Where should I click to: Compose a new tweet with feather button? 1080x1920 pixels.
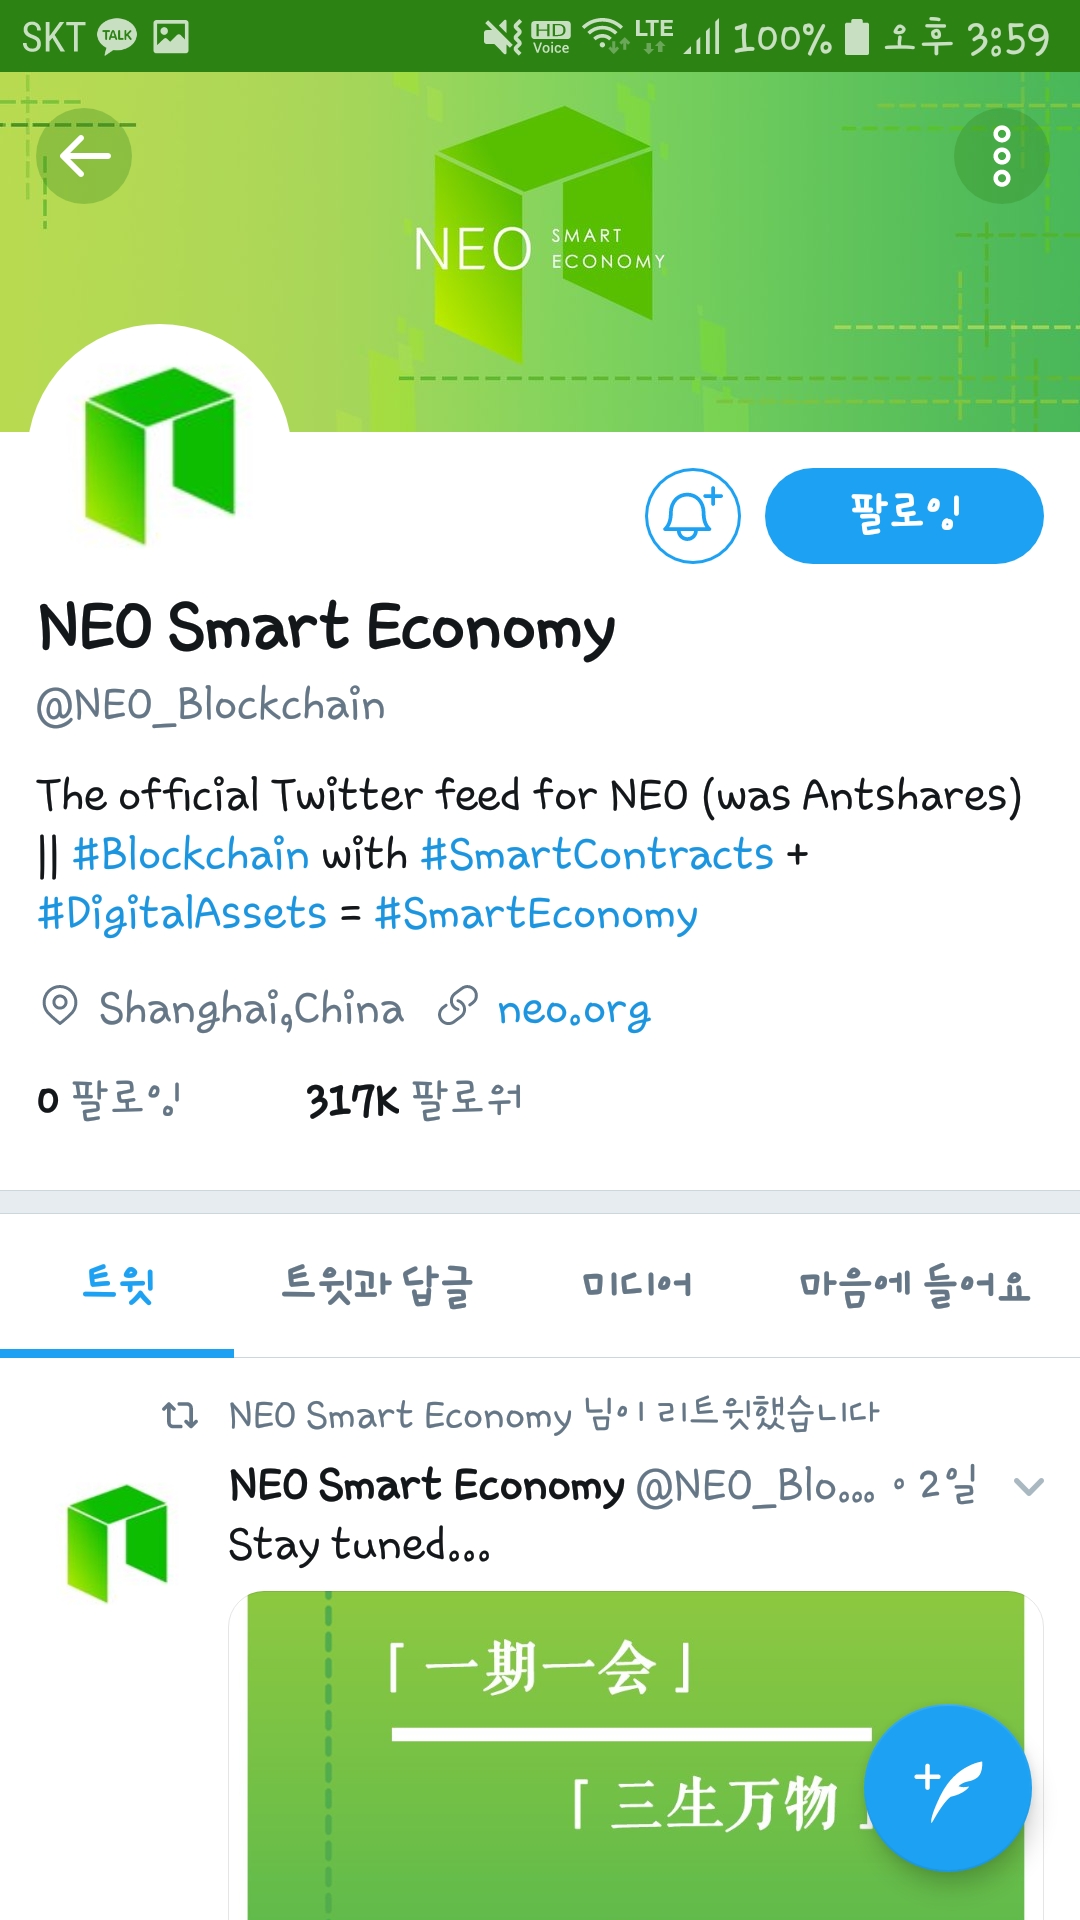click(x=947, y=1788)
